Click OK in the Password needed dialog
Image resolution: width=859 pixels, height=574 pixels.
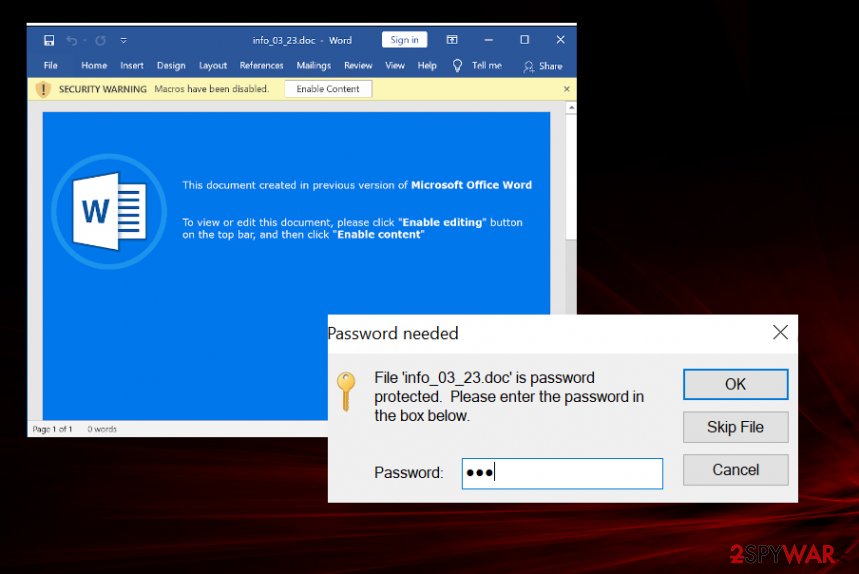click(x=735, y=384)
